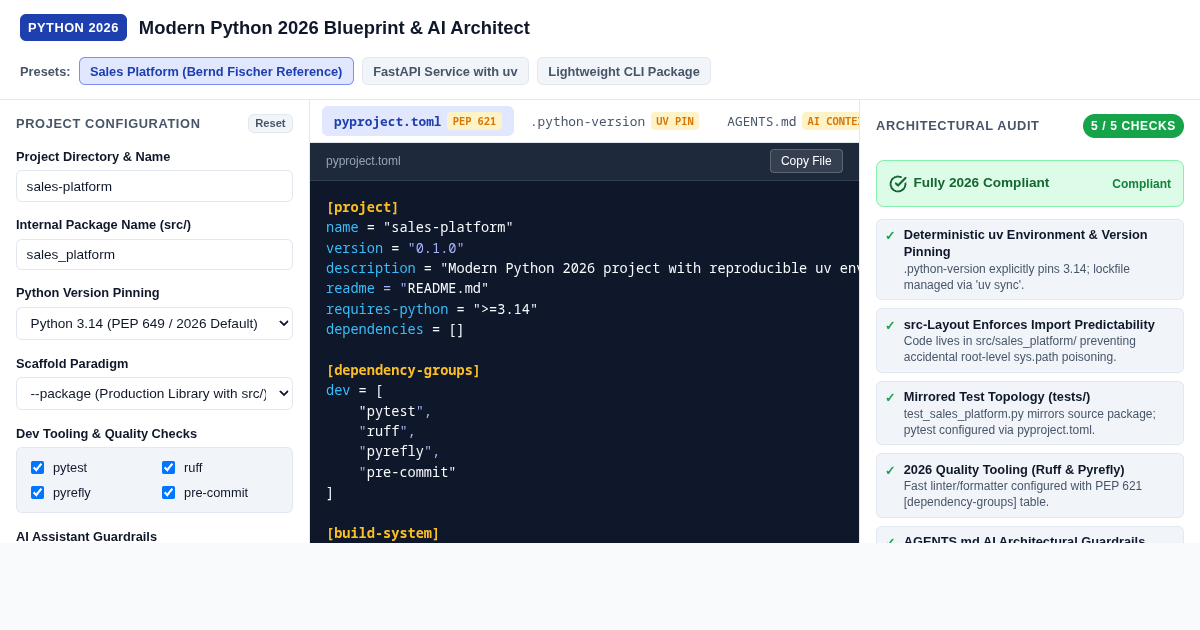The width and height of the screenshot is (1200, 630).
Task: Click the Copy File button
Action: [806, 161]
